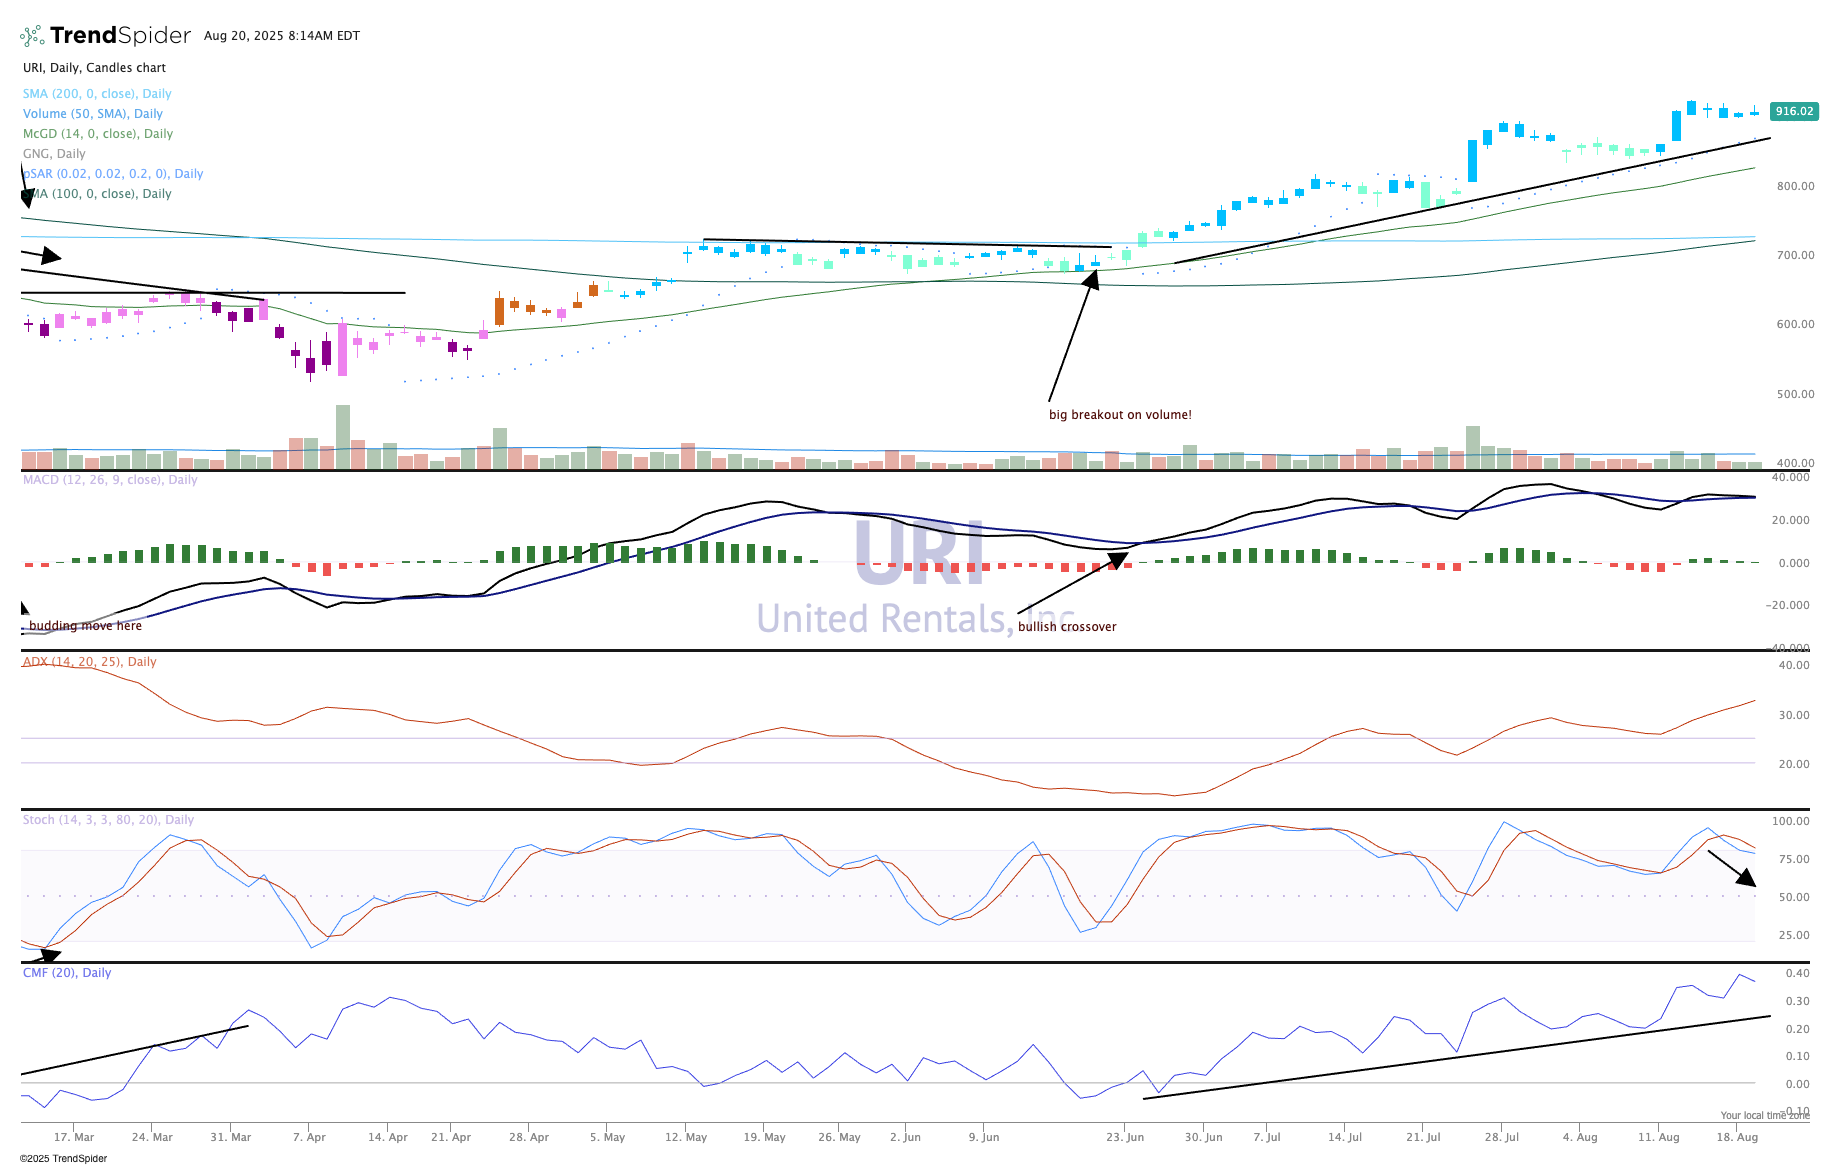1840x1168 pixels.
Task: Open the ADX (14, 20, 25) panel label
Action: [x=89, y=662]
